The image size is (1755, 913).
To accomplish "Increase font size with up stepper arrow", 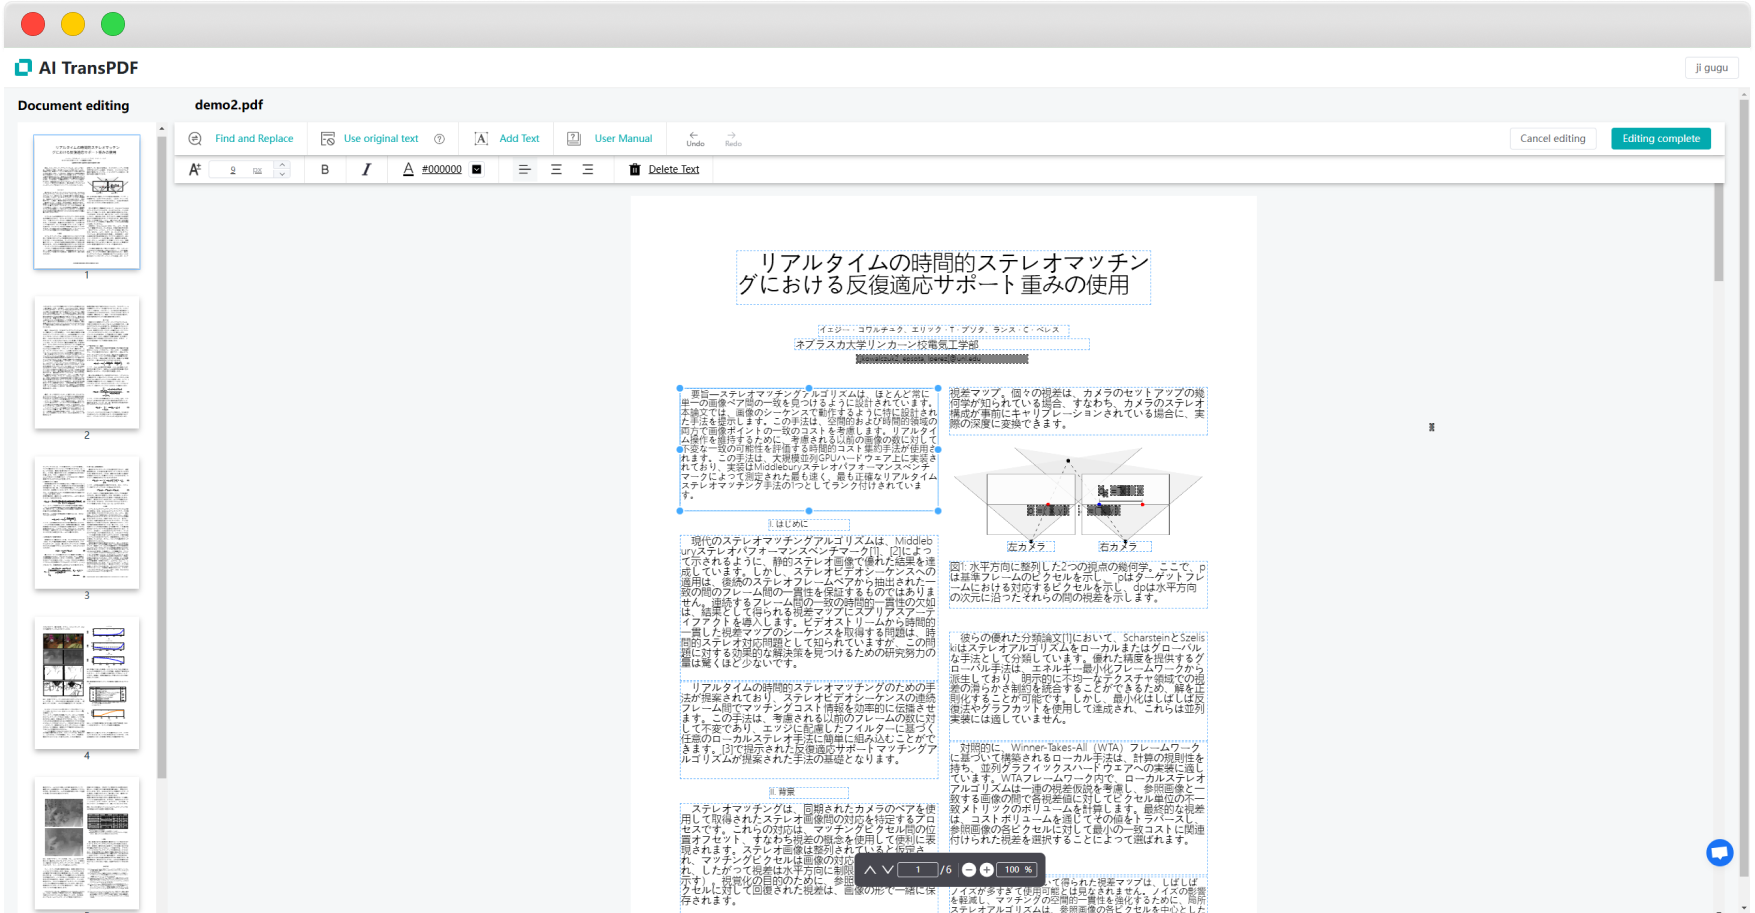I will tap(283, 165).
